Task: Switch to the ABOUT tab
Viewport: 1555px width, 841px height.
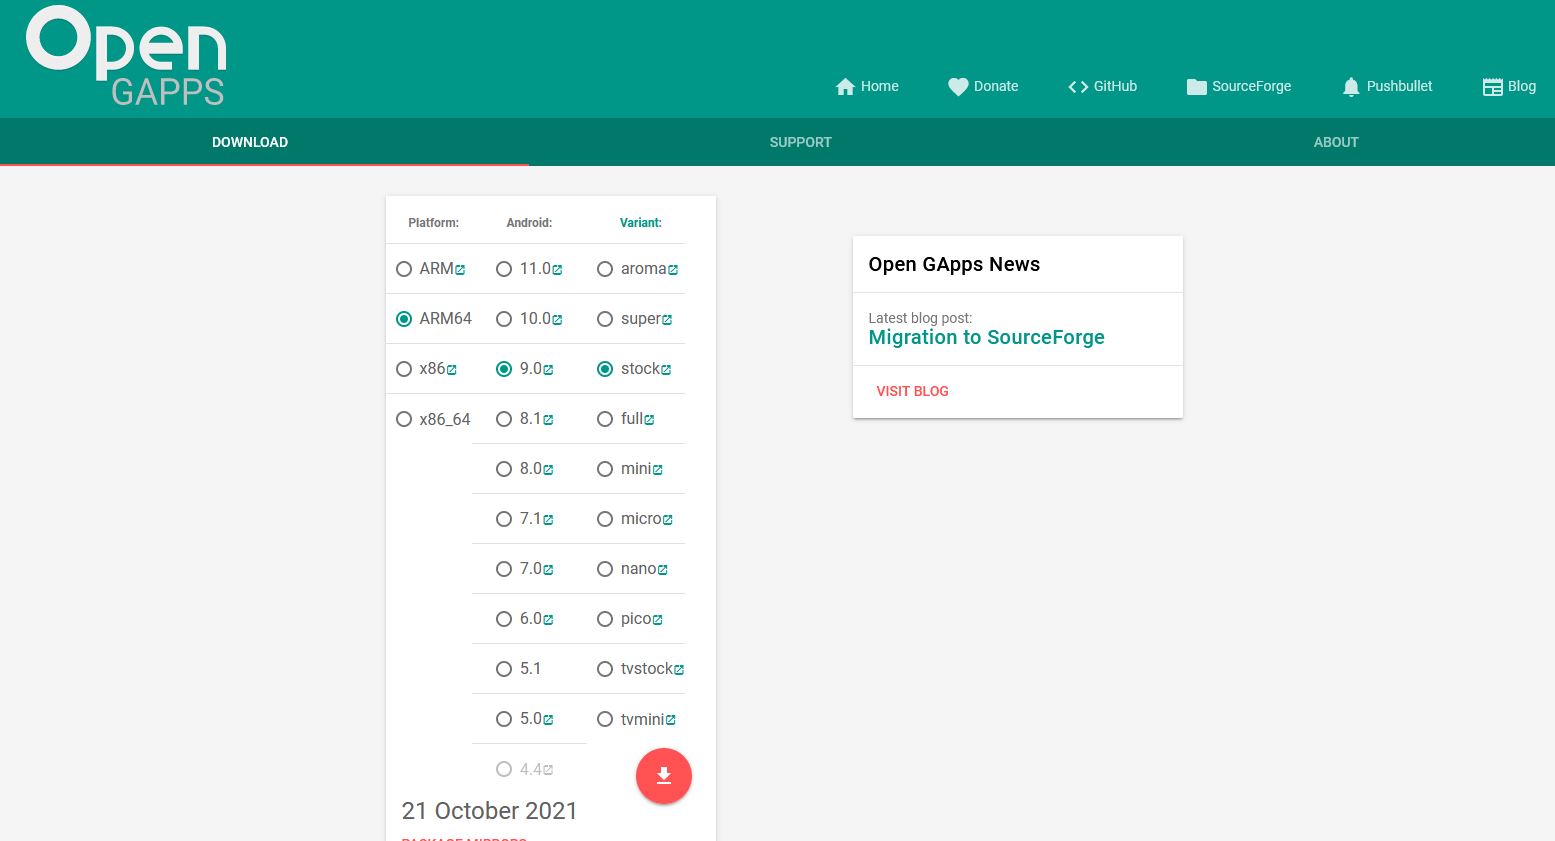Action: (1336, 142)
